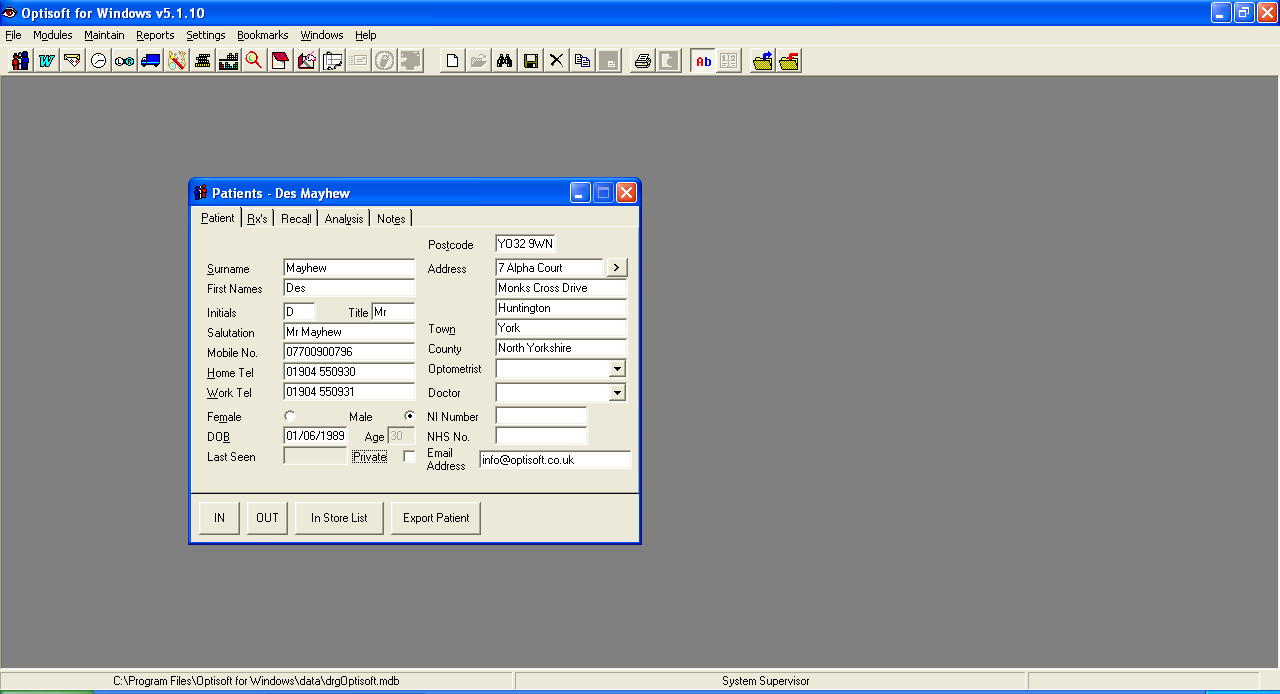
Task: Click the In Store List button
Action: pyautogui.click(x=339, y=518)
